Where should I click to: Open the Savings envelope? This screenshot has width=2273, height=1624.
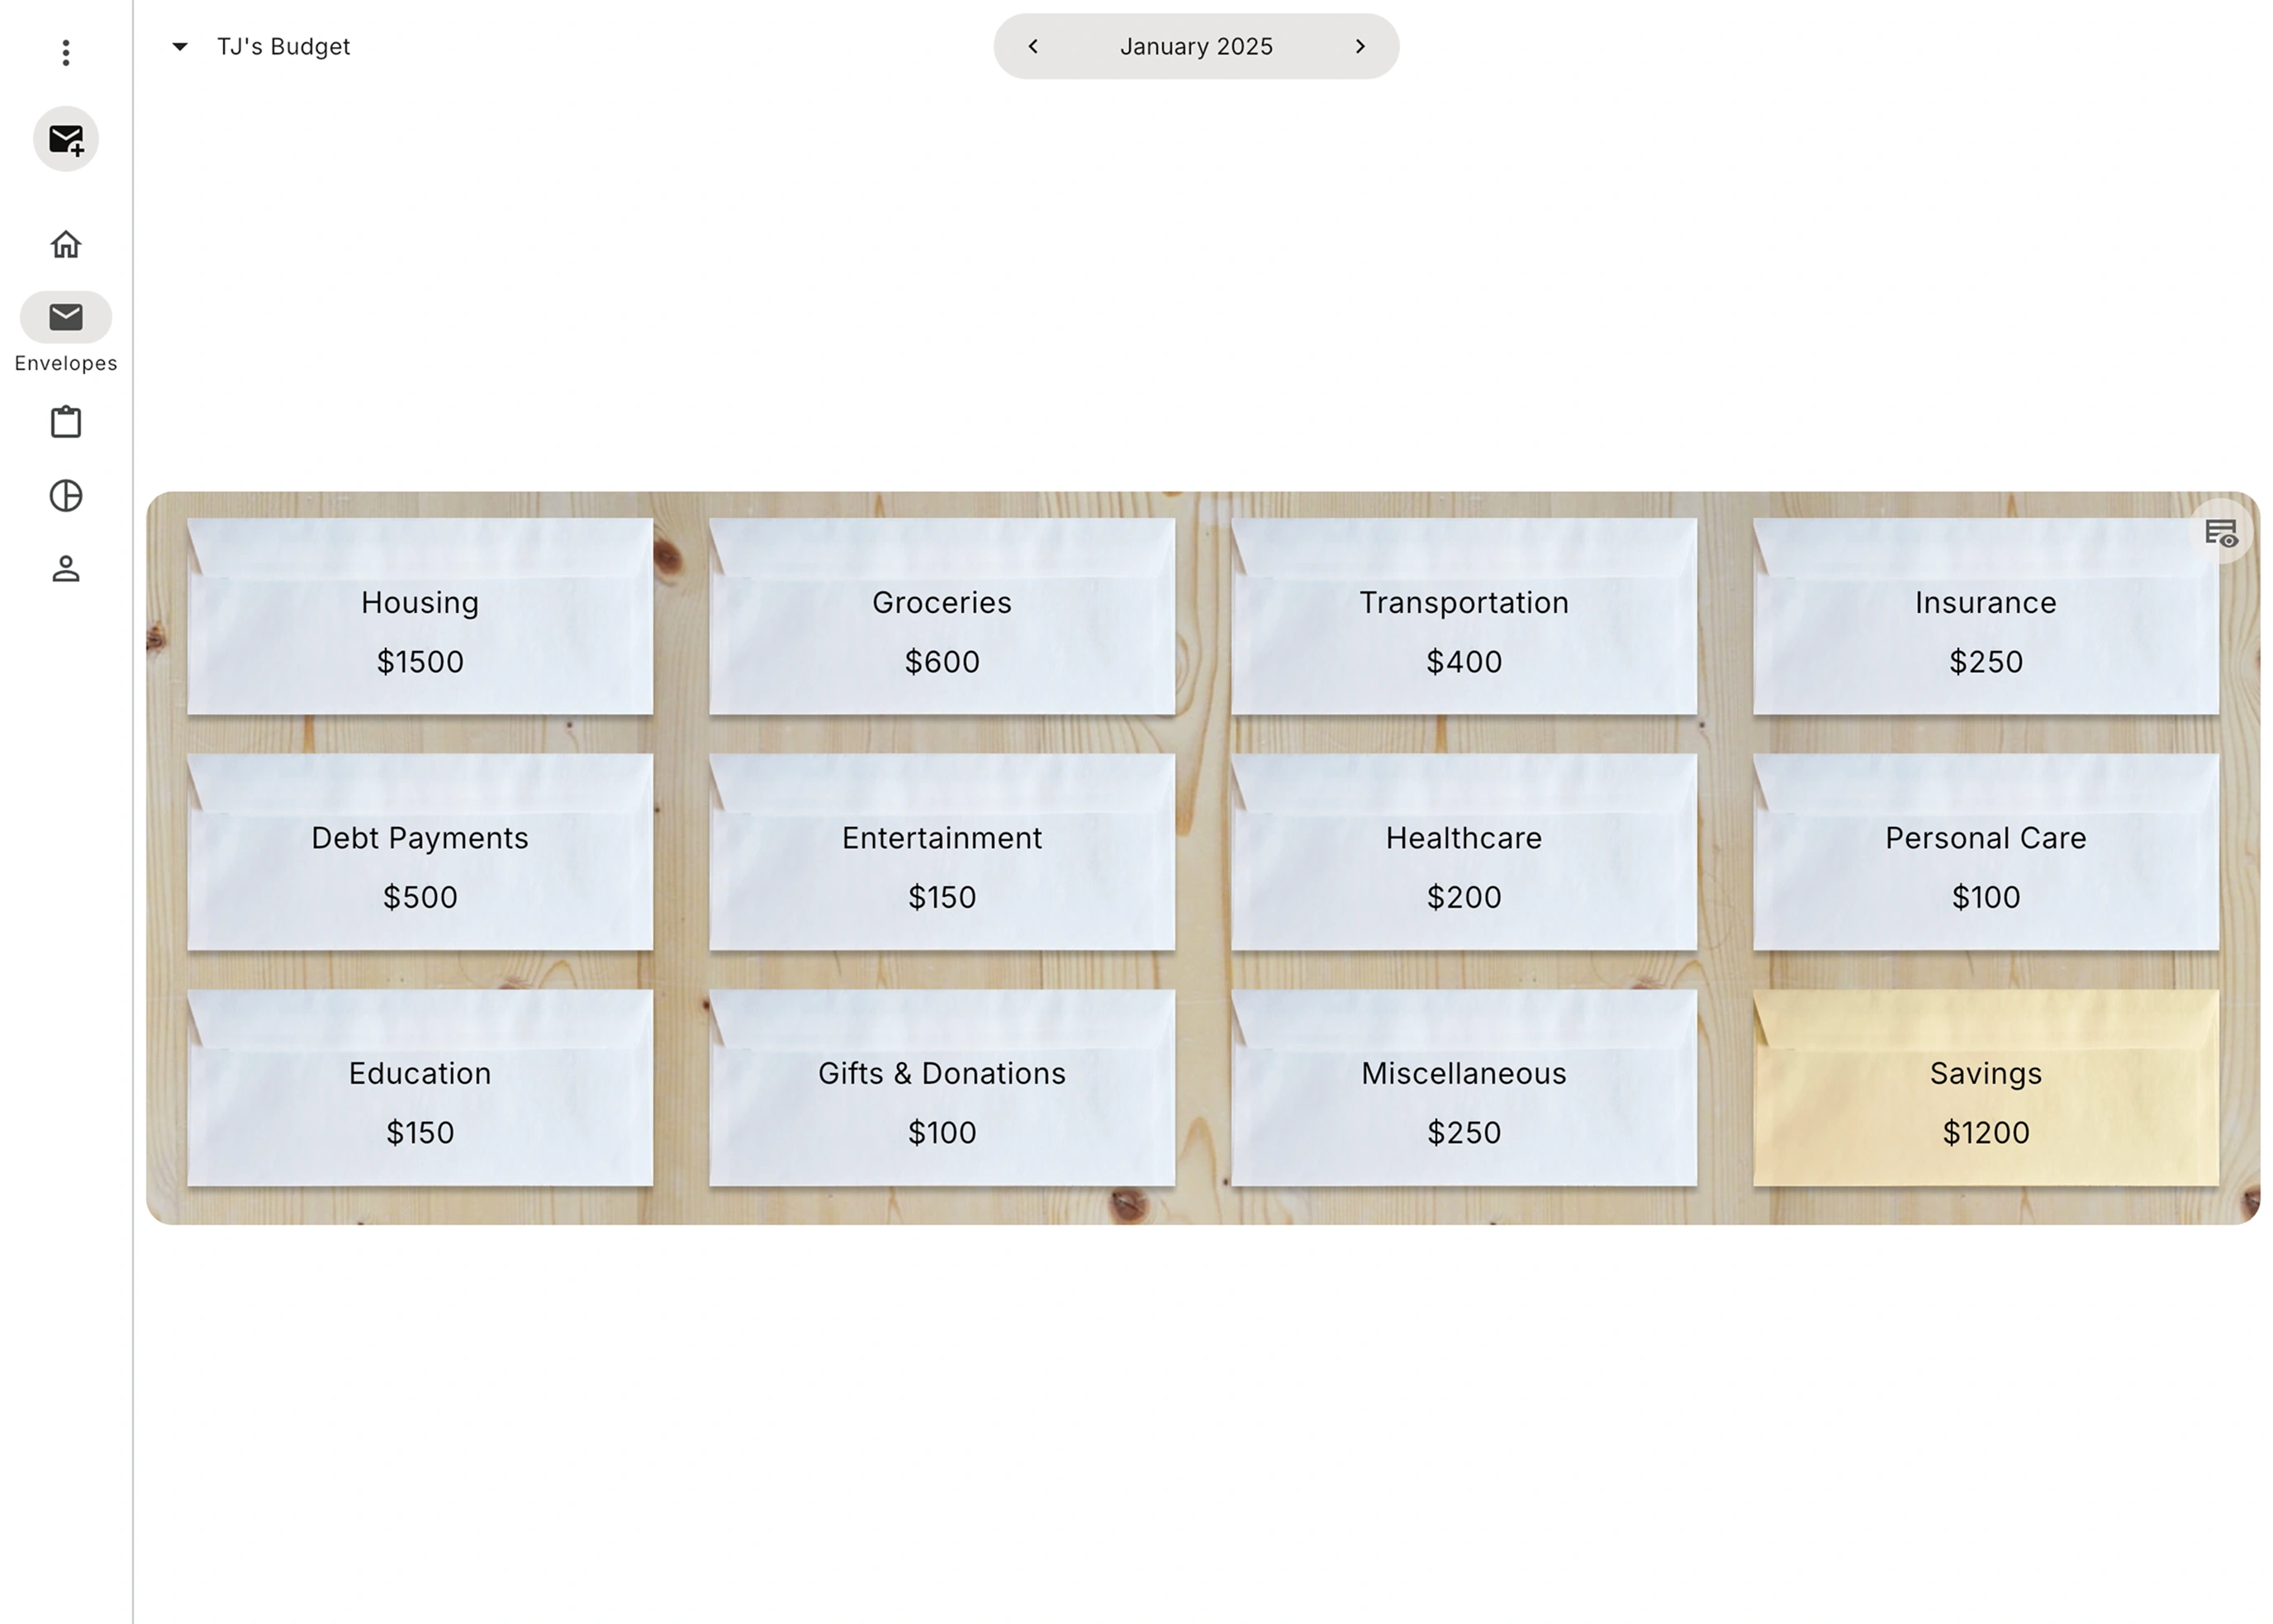(x=1986, y=1090)
